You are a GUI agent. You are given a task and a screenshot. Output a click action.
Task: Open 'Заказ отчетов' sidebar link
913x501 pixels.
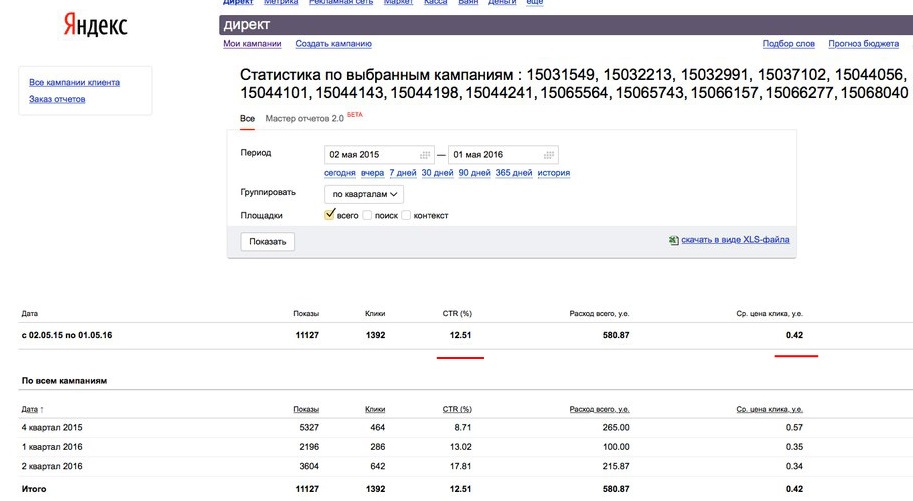point(57,100)
